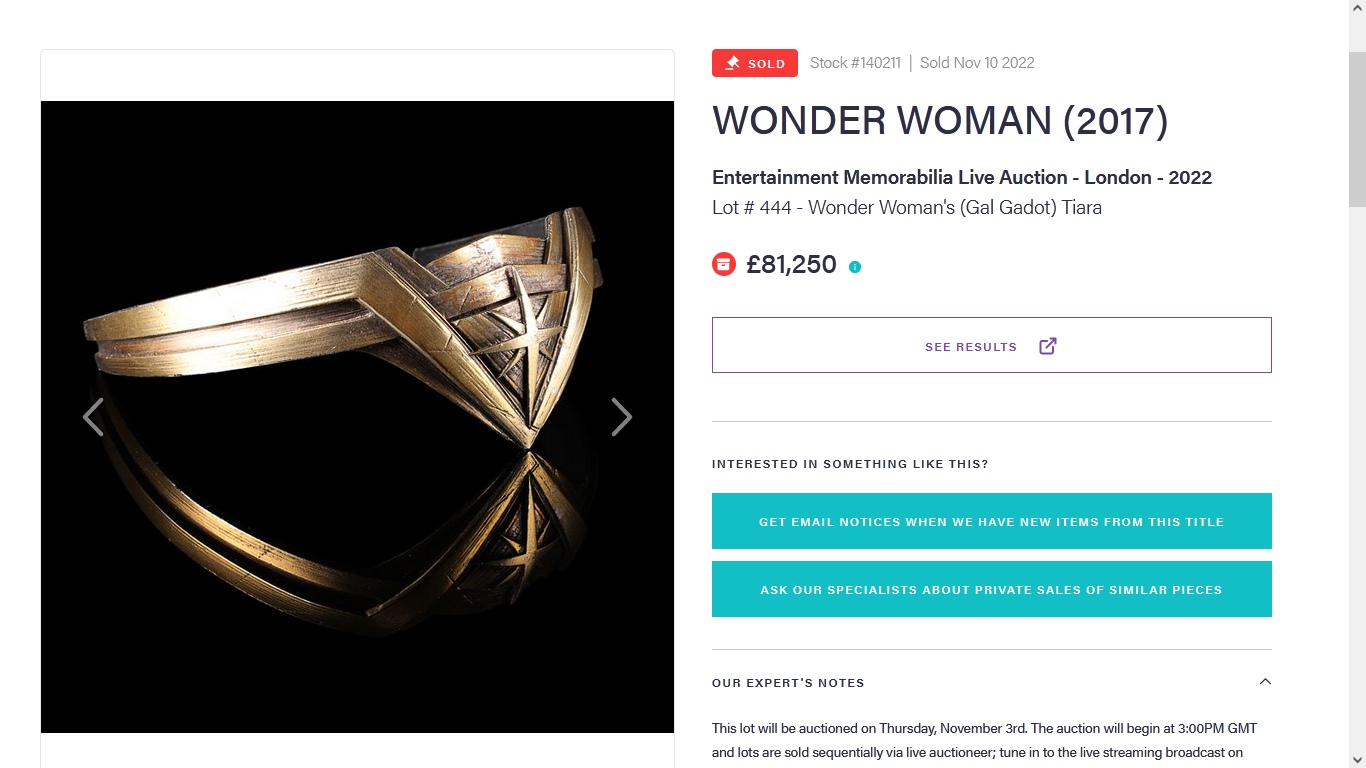The image size is (1366, 768).
Task: Click the scrollbar up arrow
Action: coord(1357,8)
